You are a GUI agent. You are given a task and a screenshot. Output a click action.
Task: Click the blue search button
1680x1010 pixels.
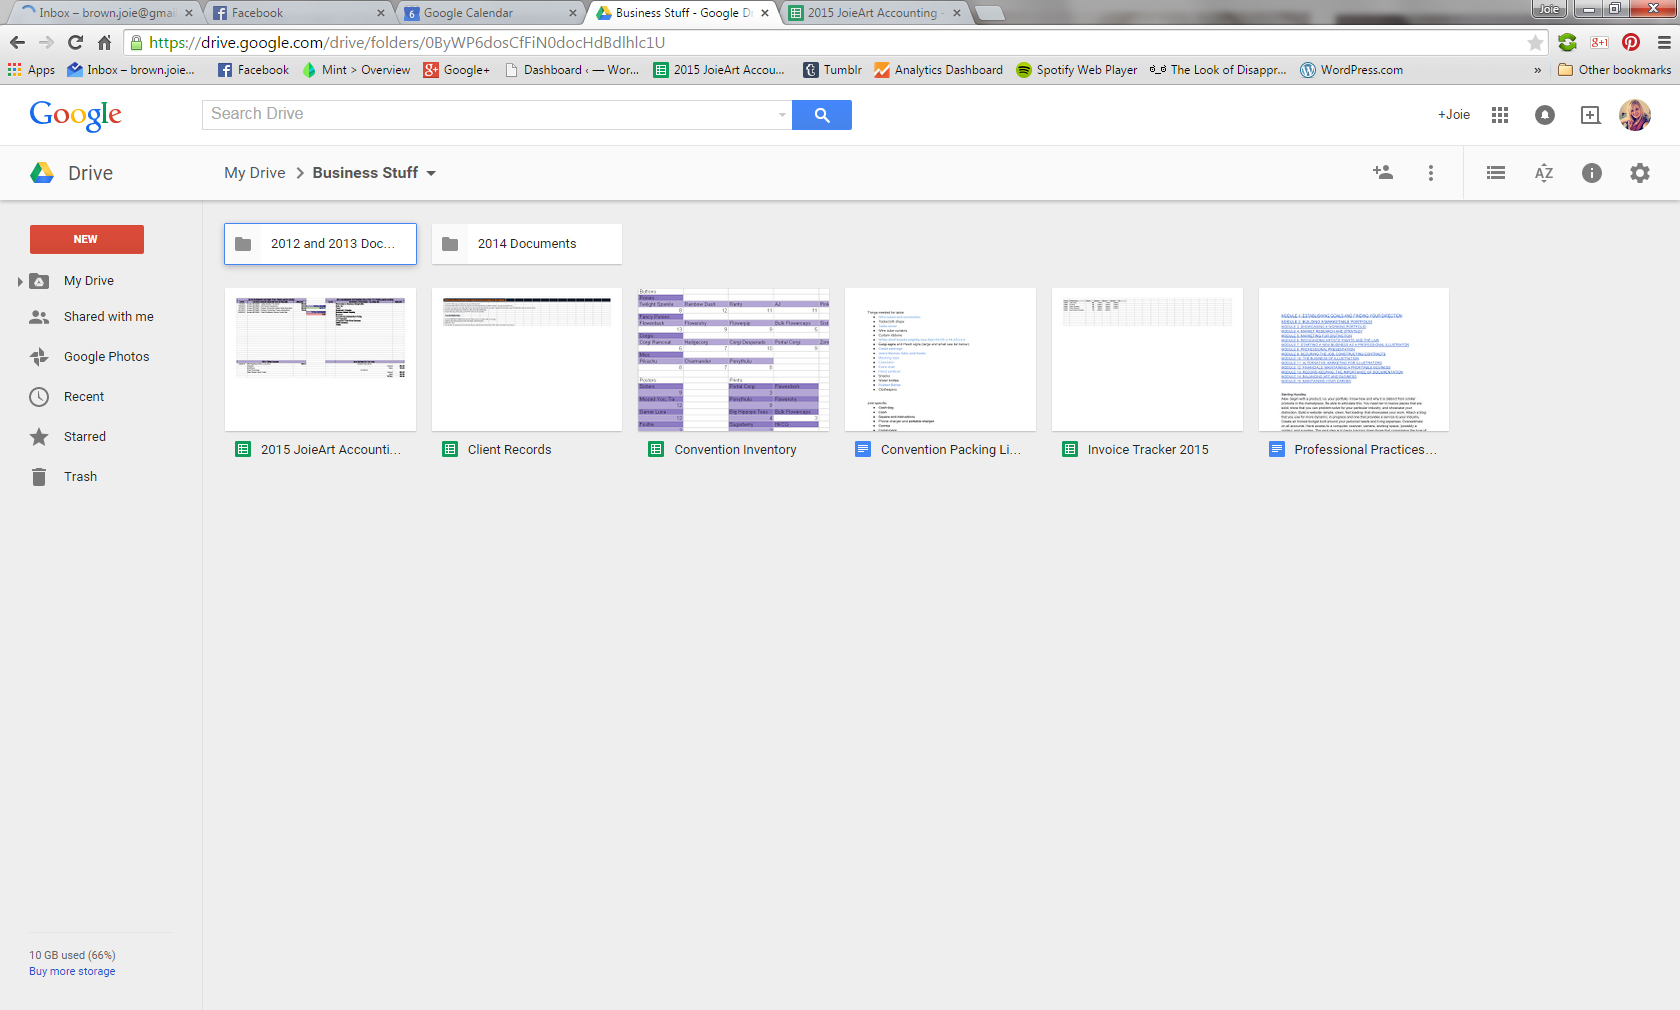coord(822,115)
